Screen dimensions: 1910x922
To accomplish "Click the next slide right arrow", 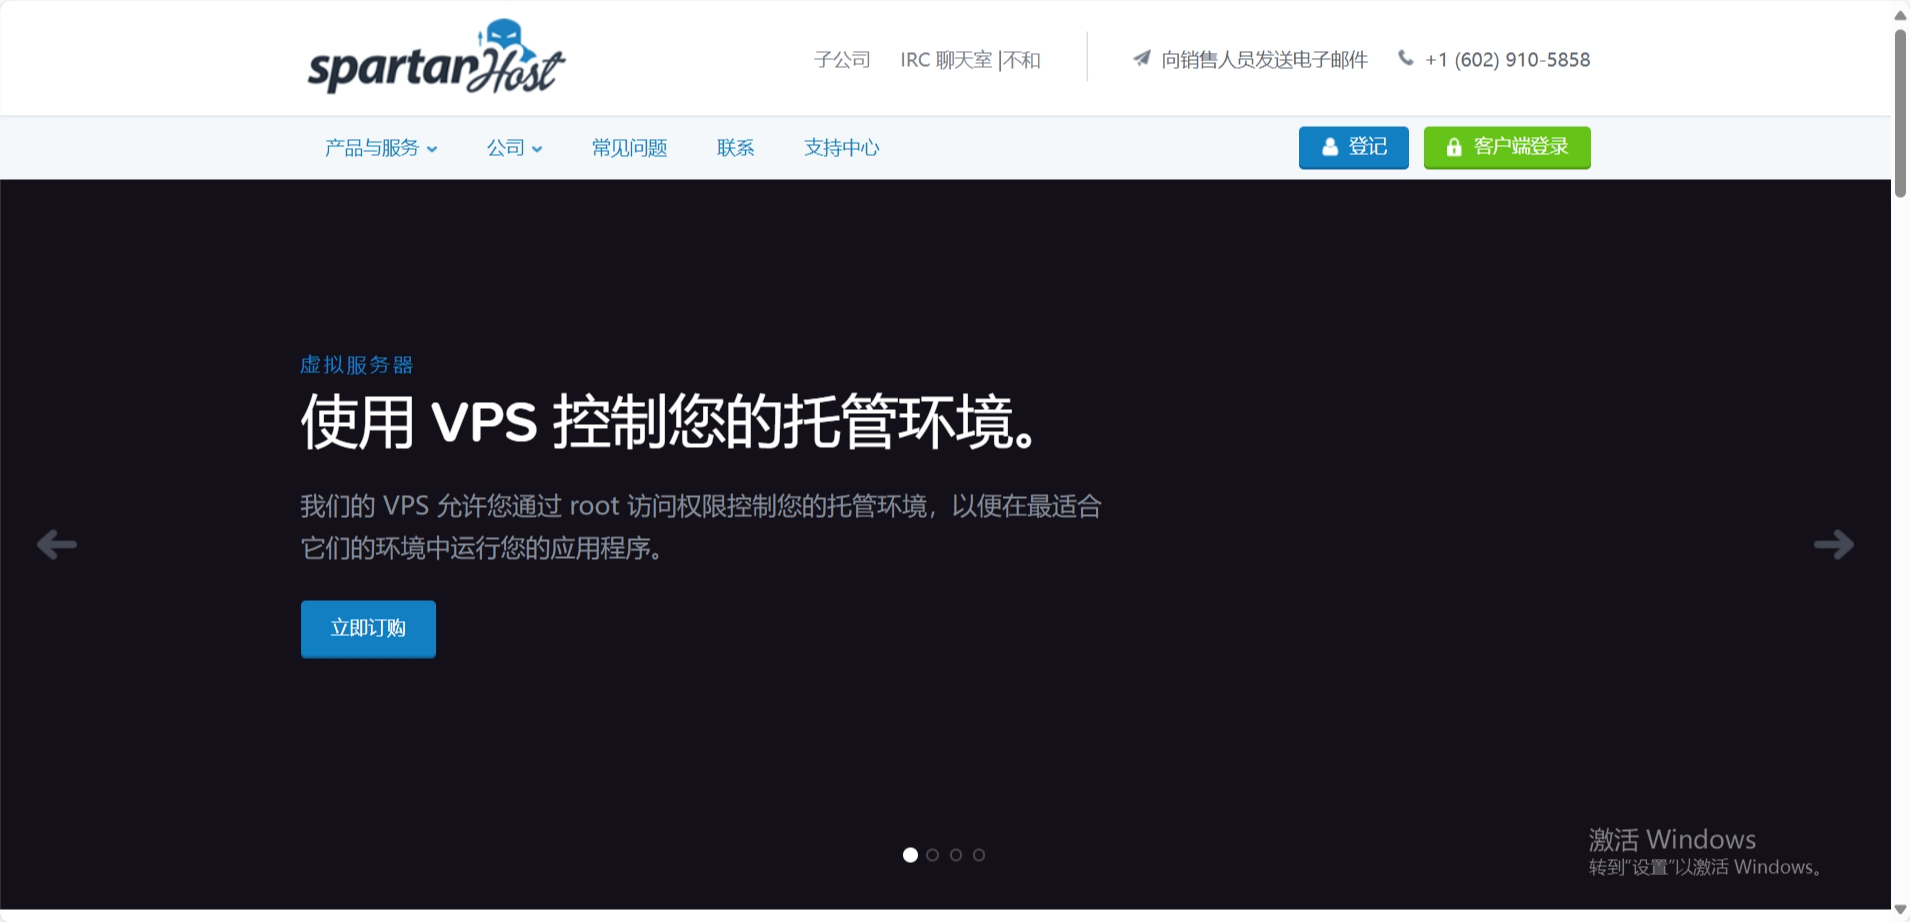I will (x=1833, y=544).
